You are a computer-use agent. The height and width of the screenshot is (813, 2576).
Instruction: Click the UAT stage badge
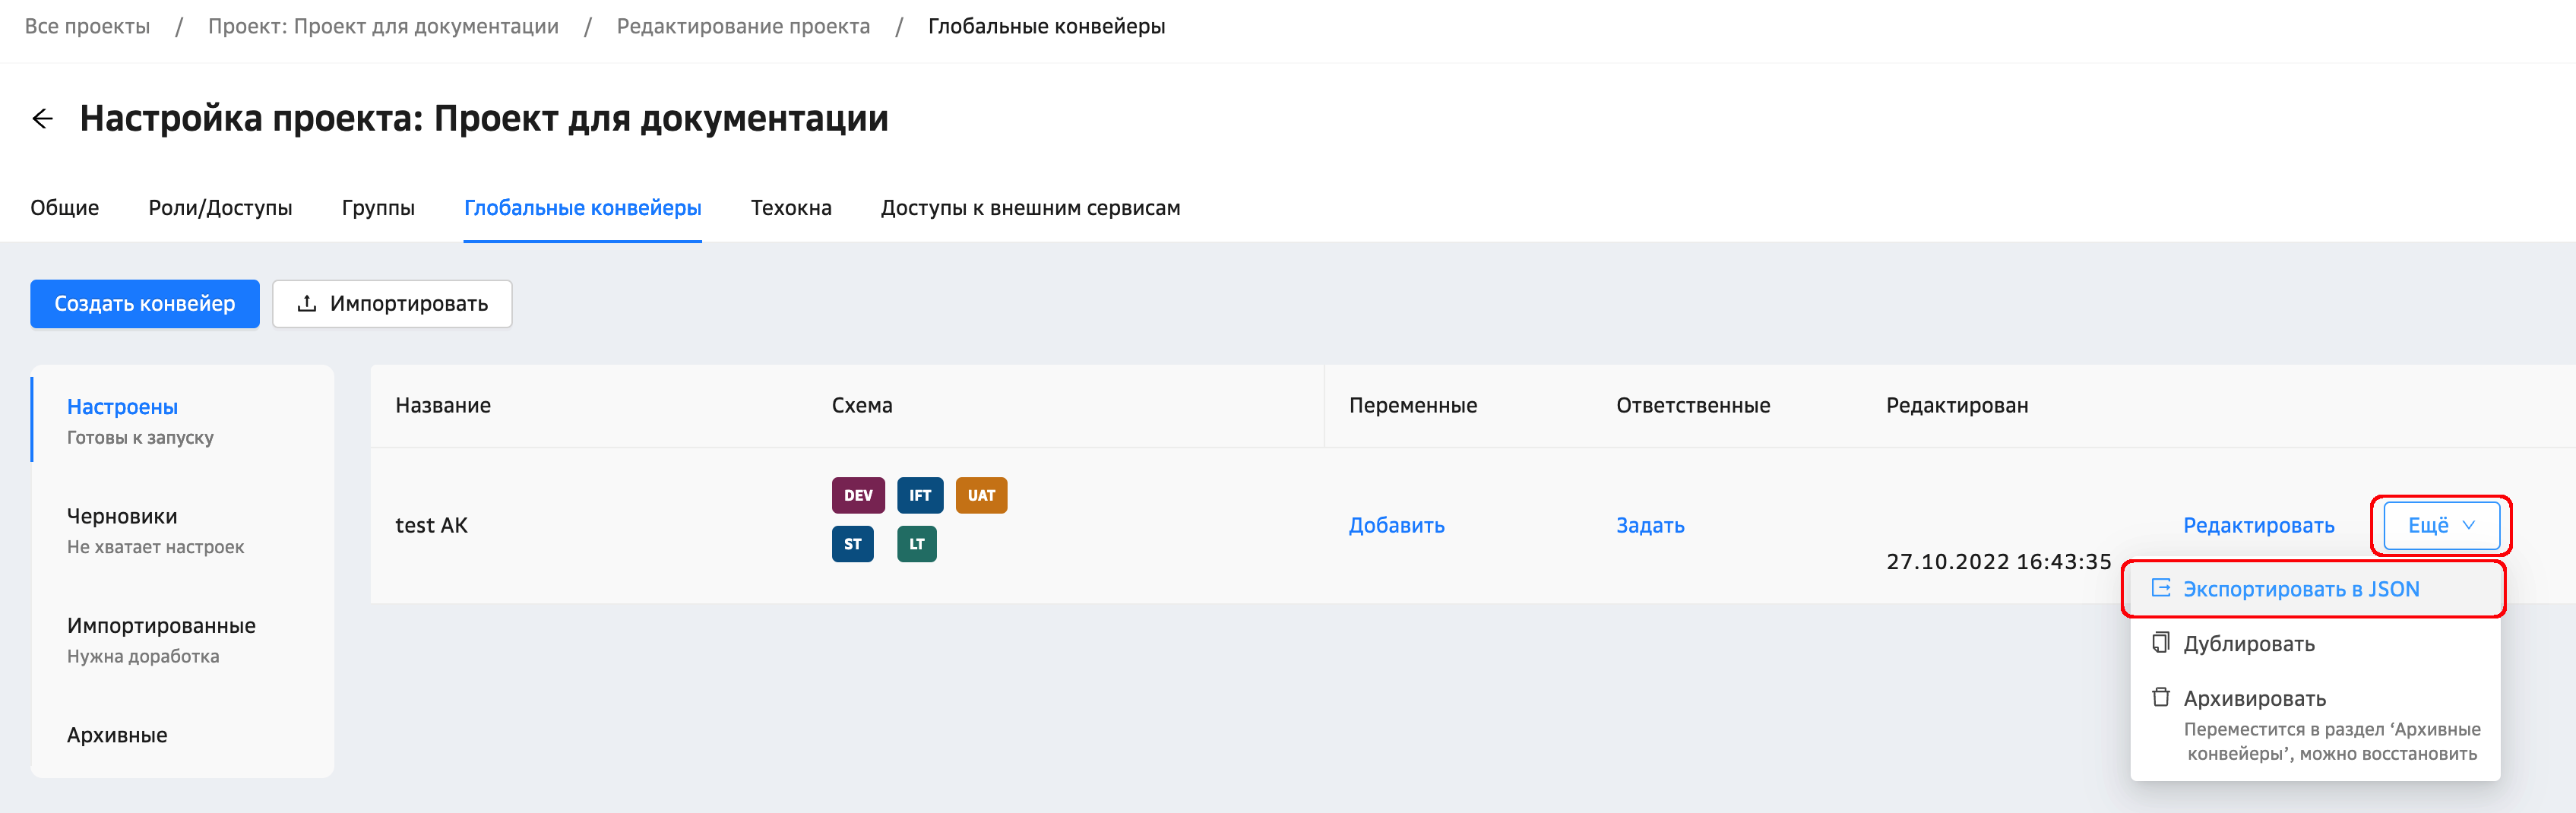(980, 495)
